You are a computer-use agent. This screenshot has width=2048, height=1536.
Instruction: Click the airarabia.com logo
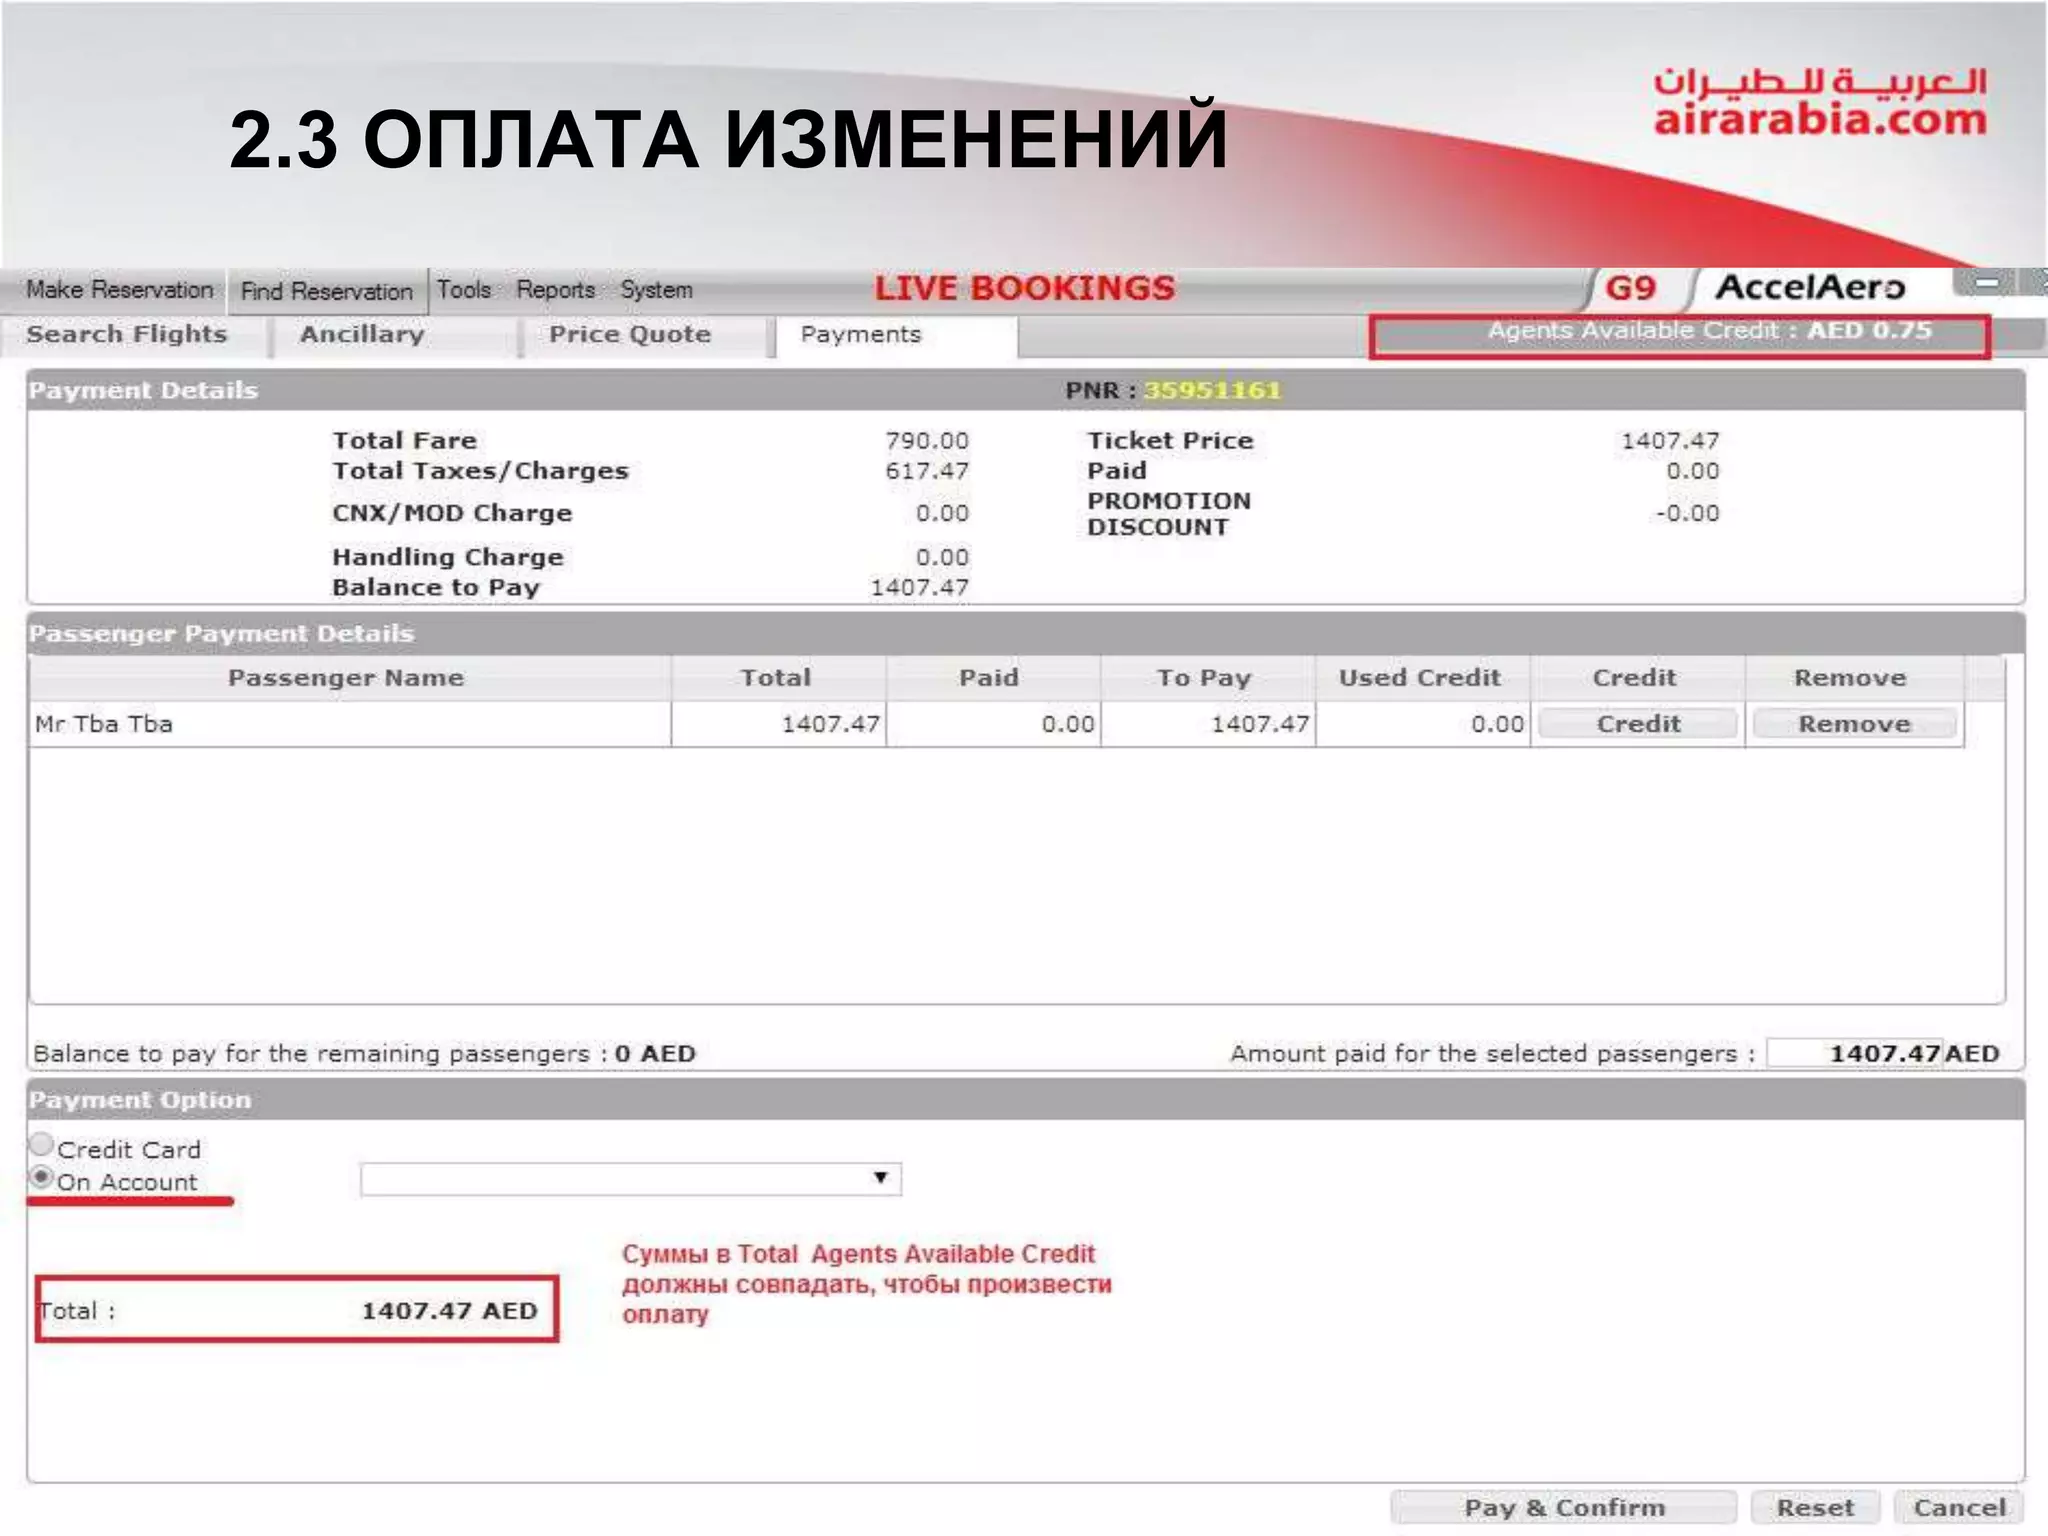pos(1819,102)
